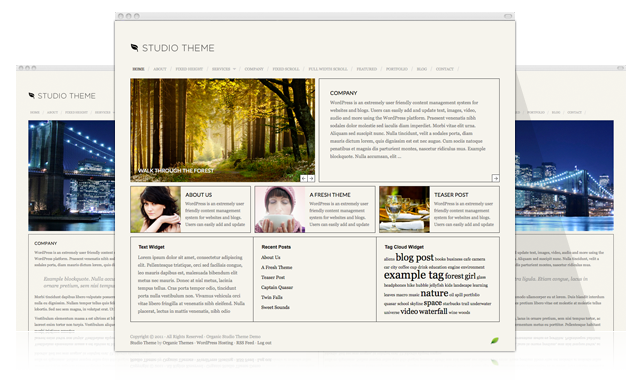The image size is (640, 380).
Task: Open COMPANY heading in left background window
Action: point(46,243)
